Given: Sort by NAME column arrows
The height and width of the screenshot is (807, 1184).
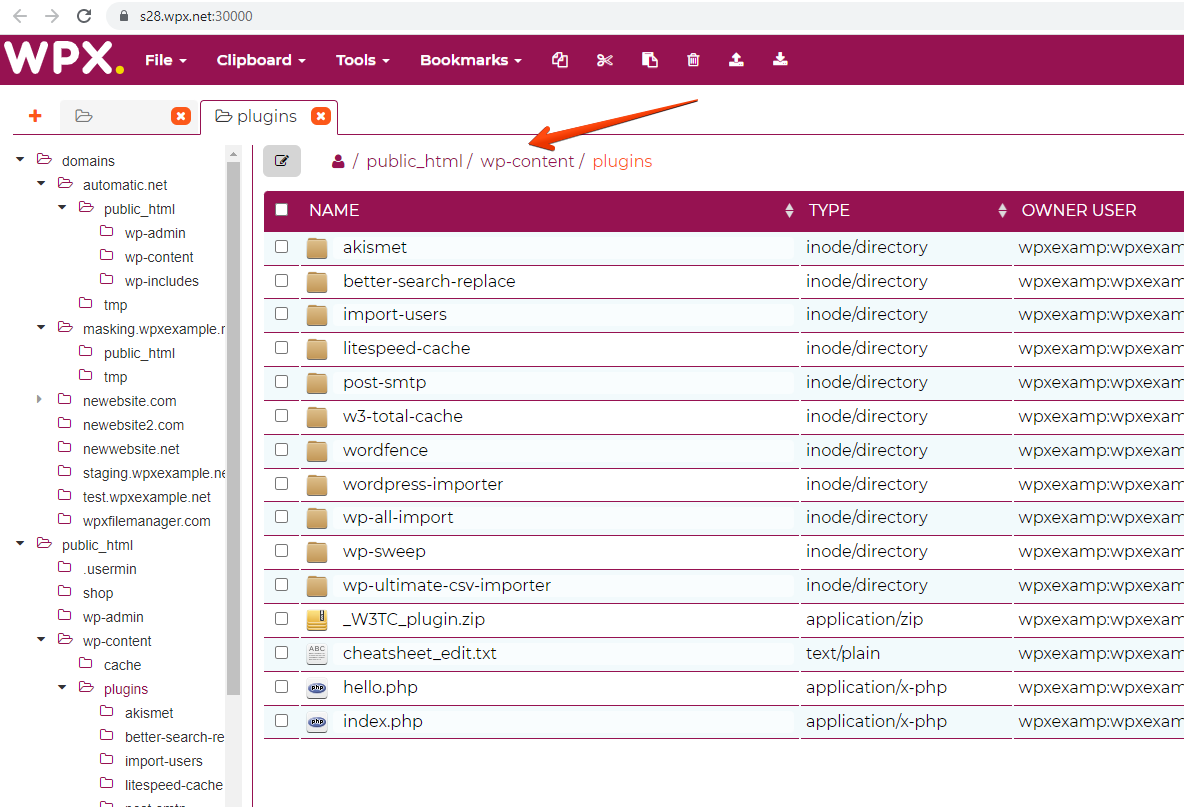Looking at the screenshot, I should [x=789, y=211].
